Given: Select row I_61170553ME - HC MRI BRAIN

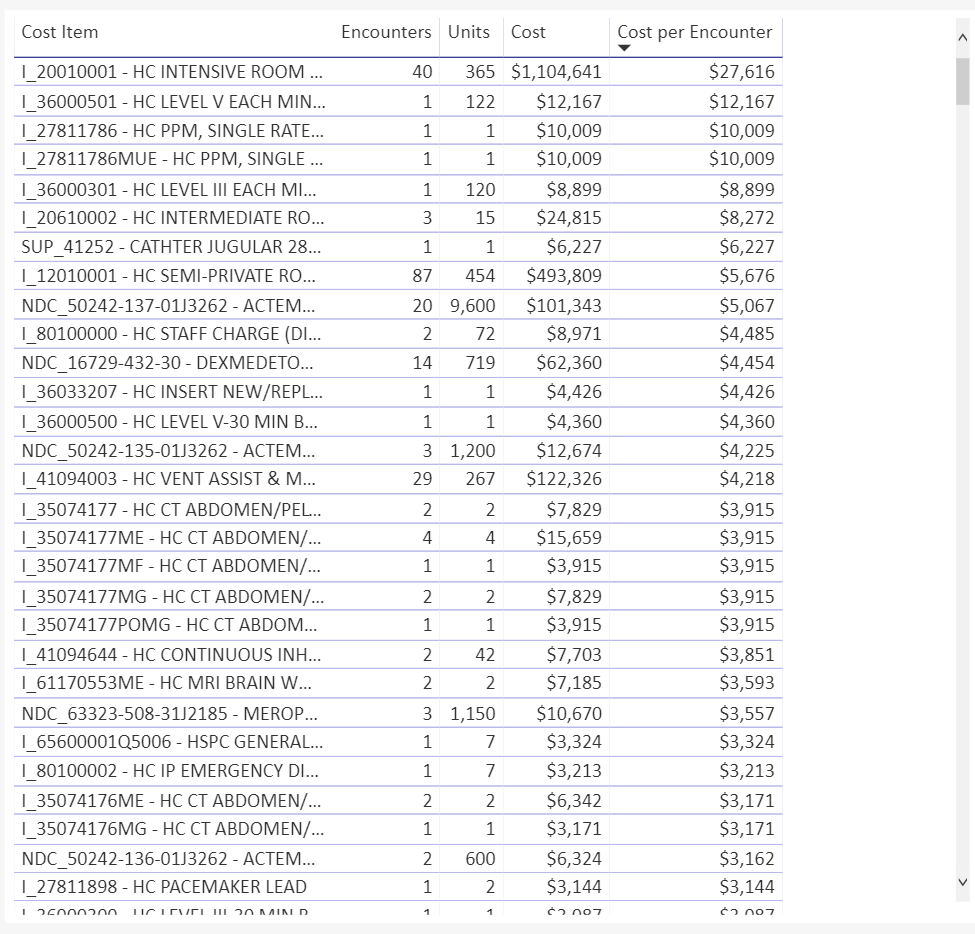Looking at the screenshot, I should click(x=398, y=683).
